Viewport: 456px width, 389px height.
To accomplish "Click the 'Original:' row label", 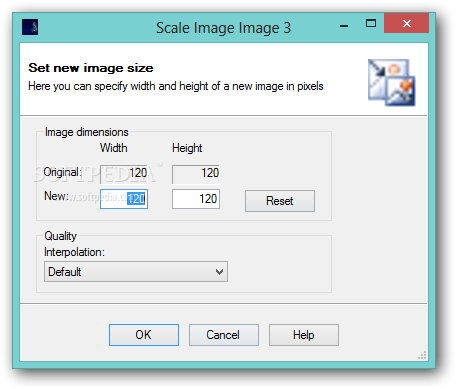I will [63, 172].
